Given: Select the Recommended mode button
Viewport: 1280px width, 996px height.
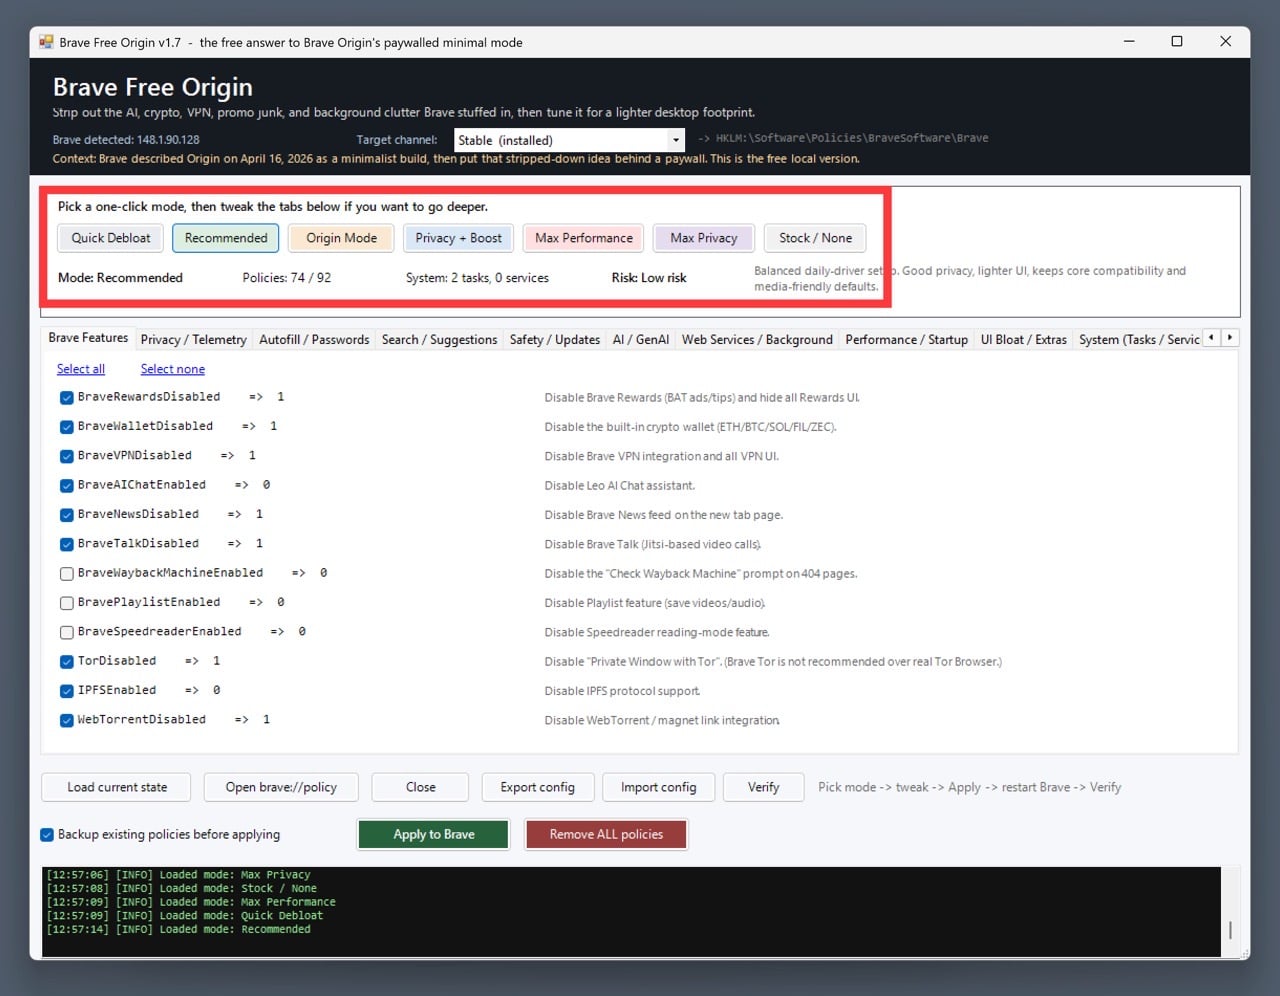Looking at the screenshot, I should coord(226,238).
